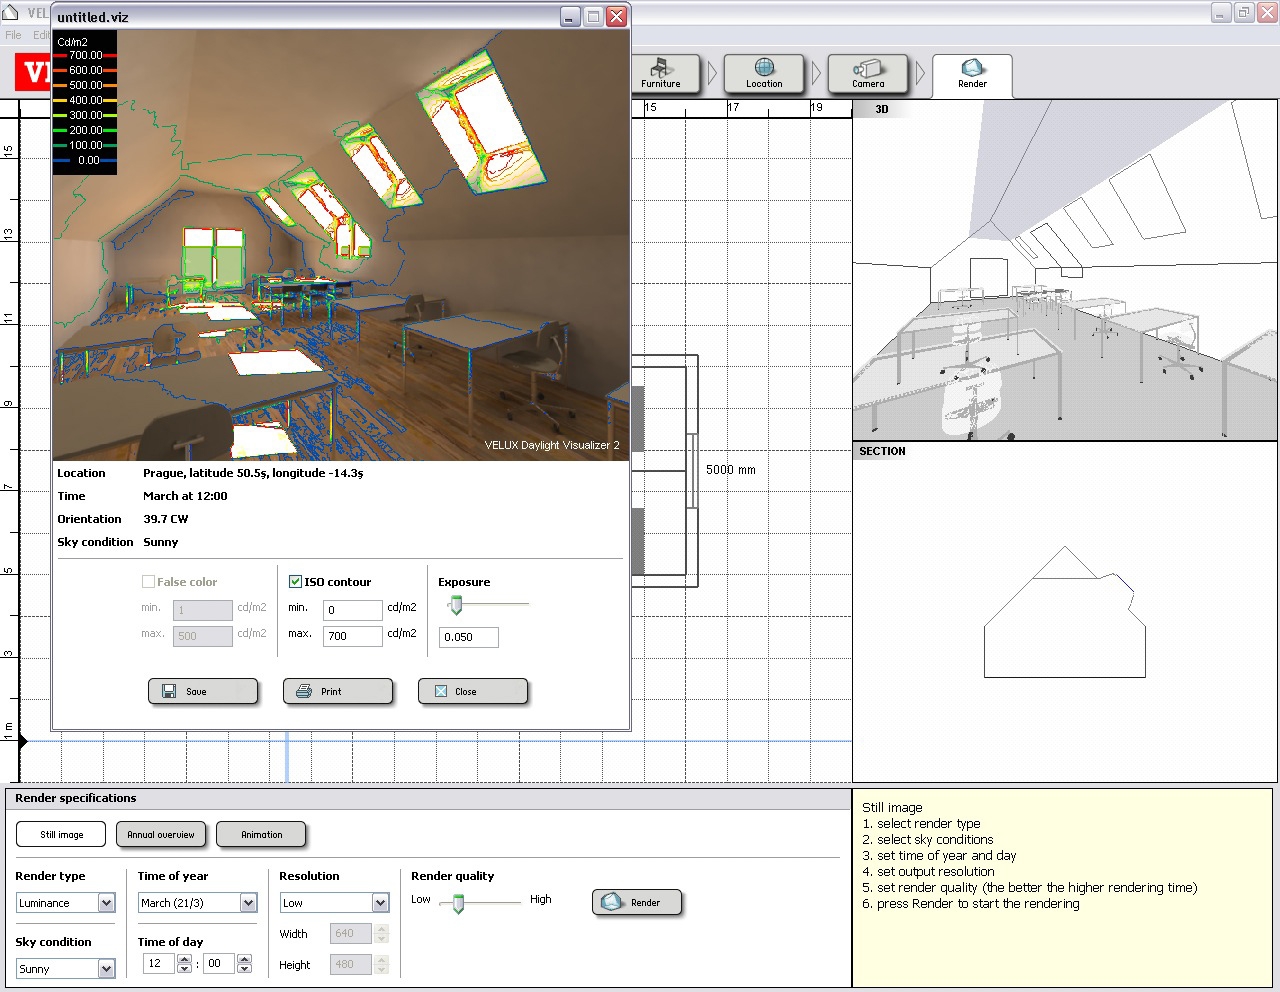Close the rendered image dialog
Screen dimensions: 1280x992
coord(472,691)
